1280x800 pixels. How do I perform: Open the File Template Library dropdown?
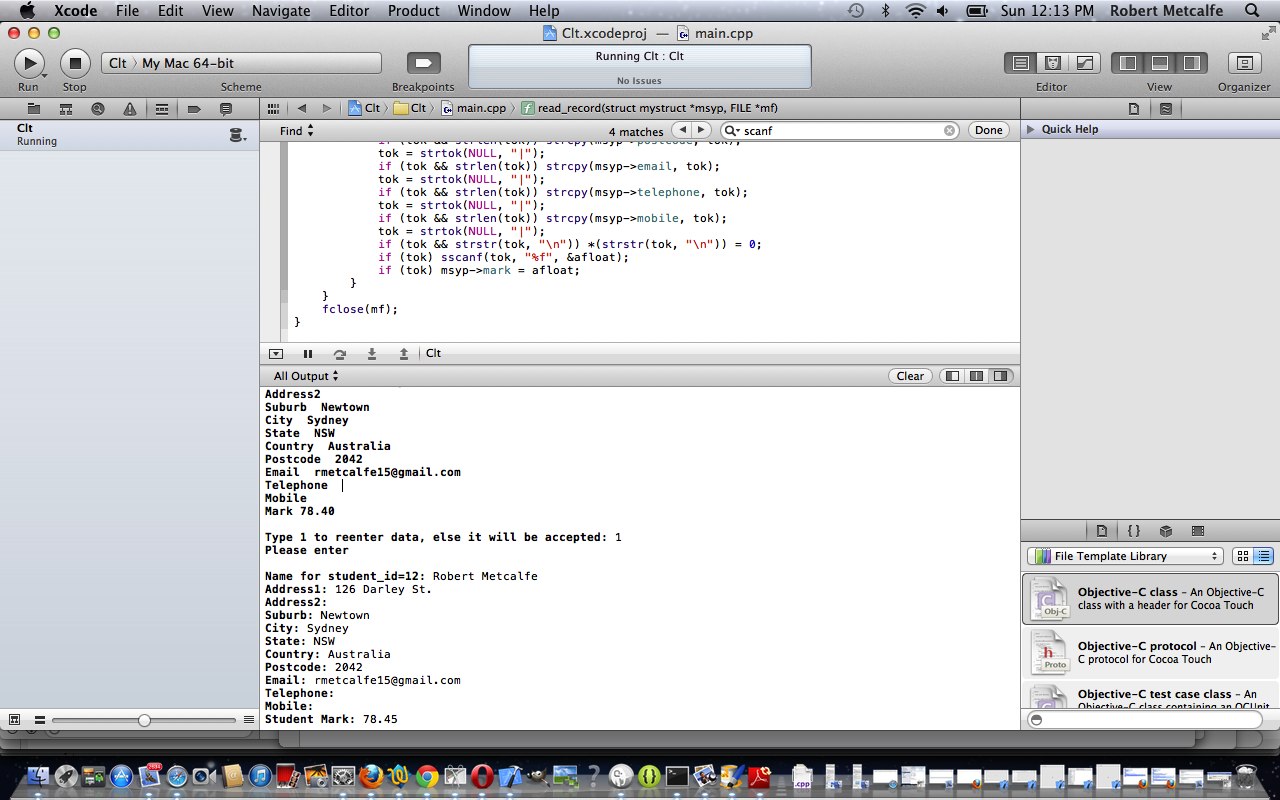pos(1125,556)
